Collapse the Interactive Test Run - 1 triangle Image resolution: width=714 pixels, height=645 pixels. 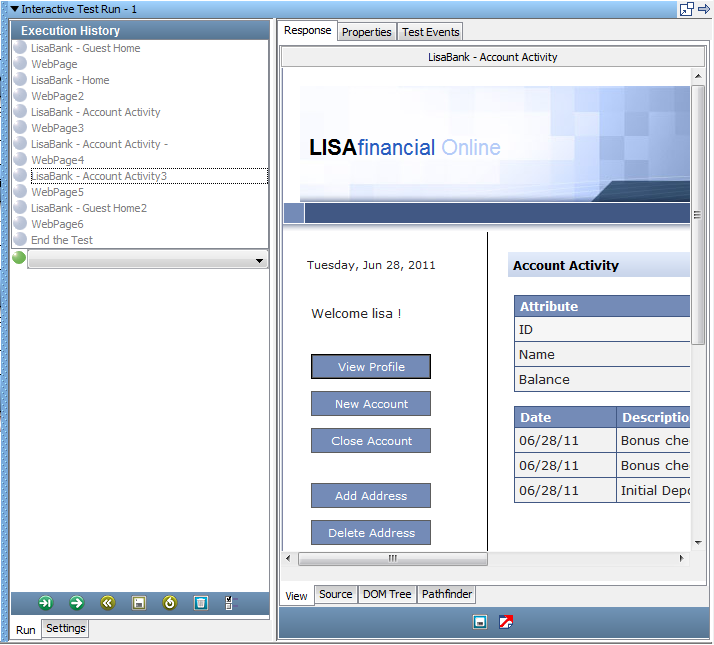(15, 9)
